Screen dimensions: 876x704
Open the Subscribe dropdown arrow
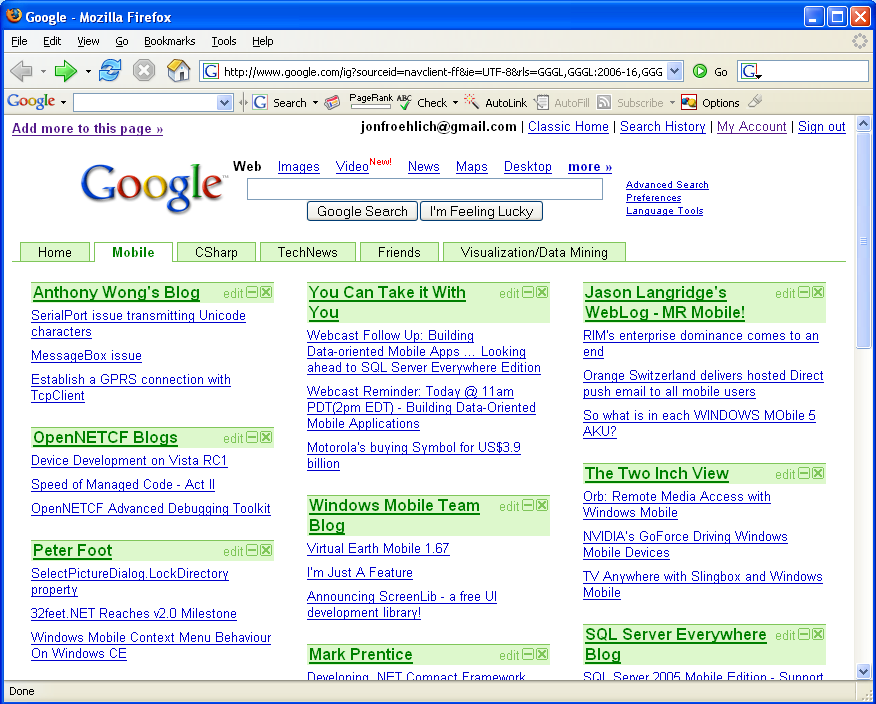click(x=672, y=102)
